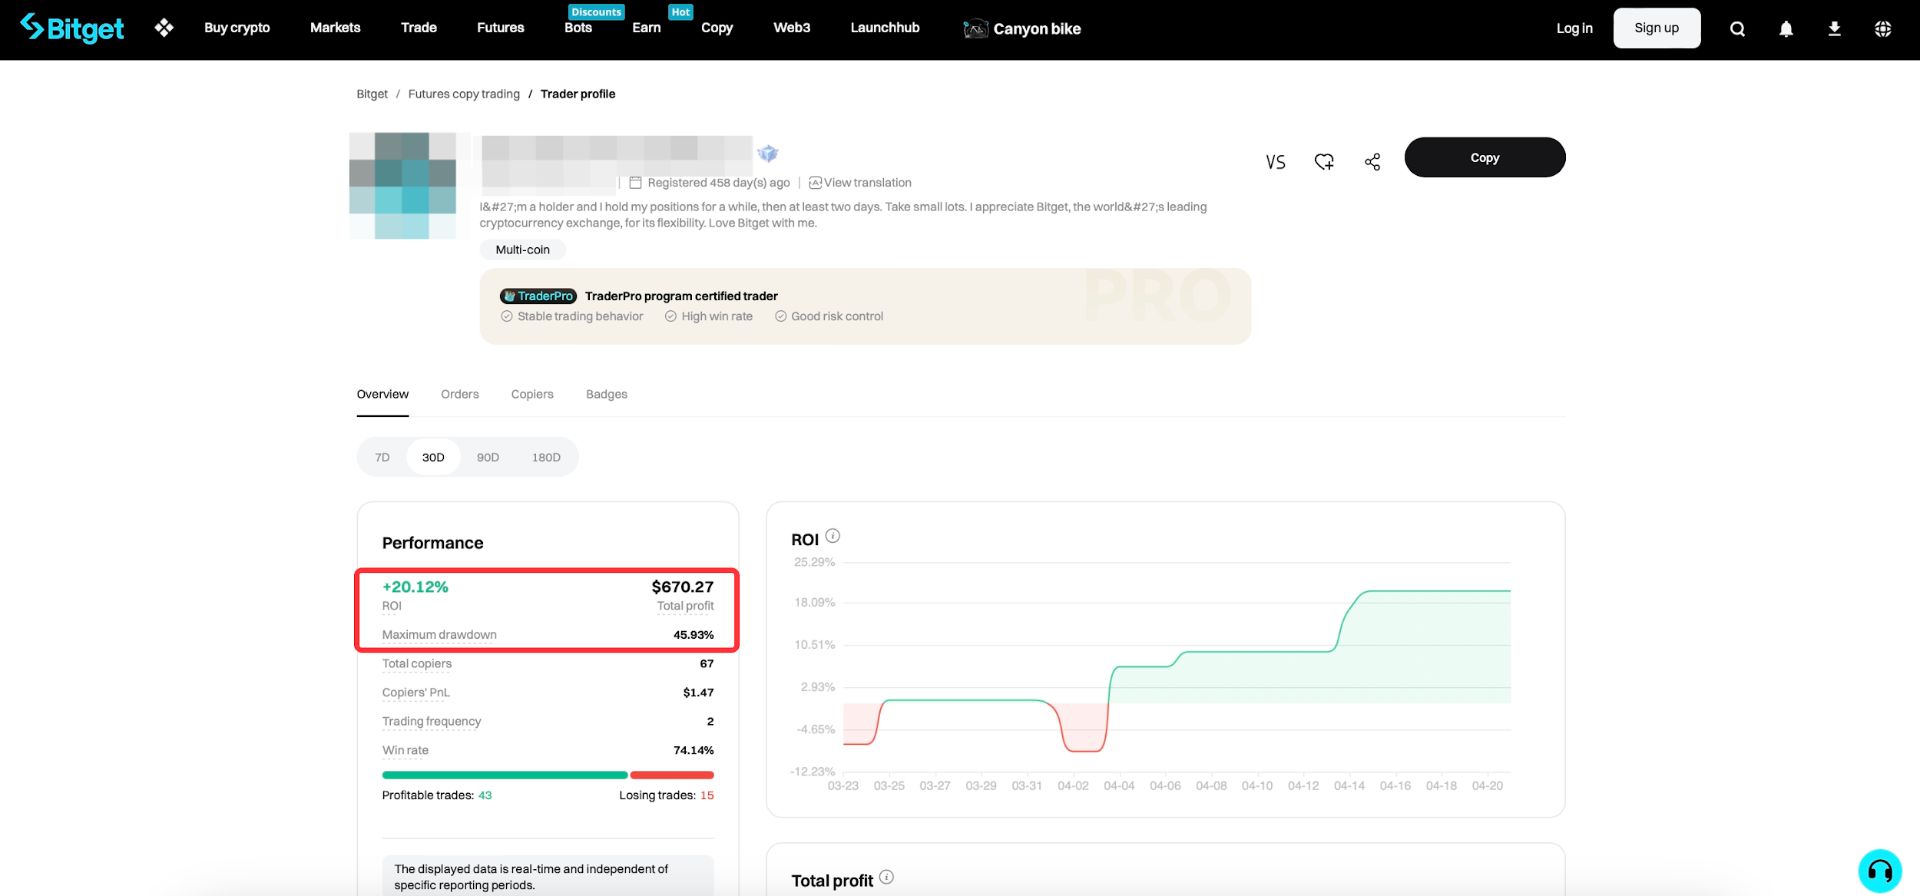Select the 7D time range
The width and height of the screenshot is (1920, 896).
click(382, 457)
